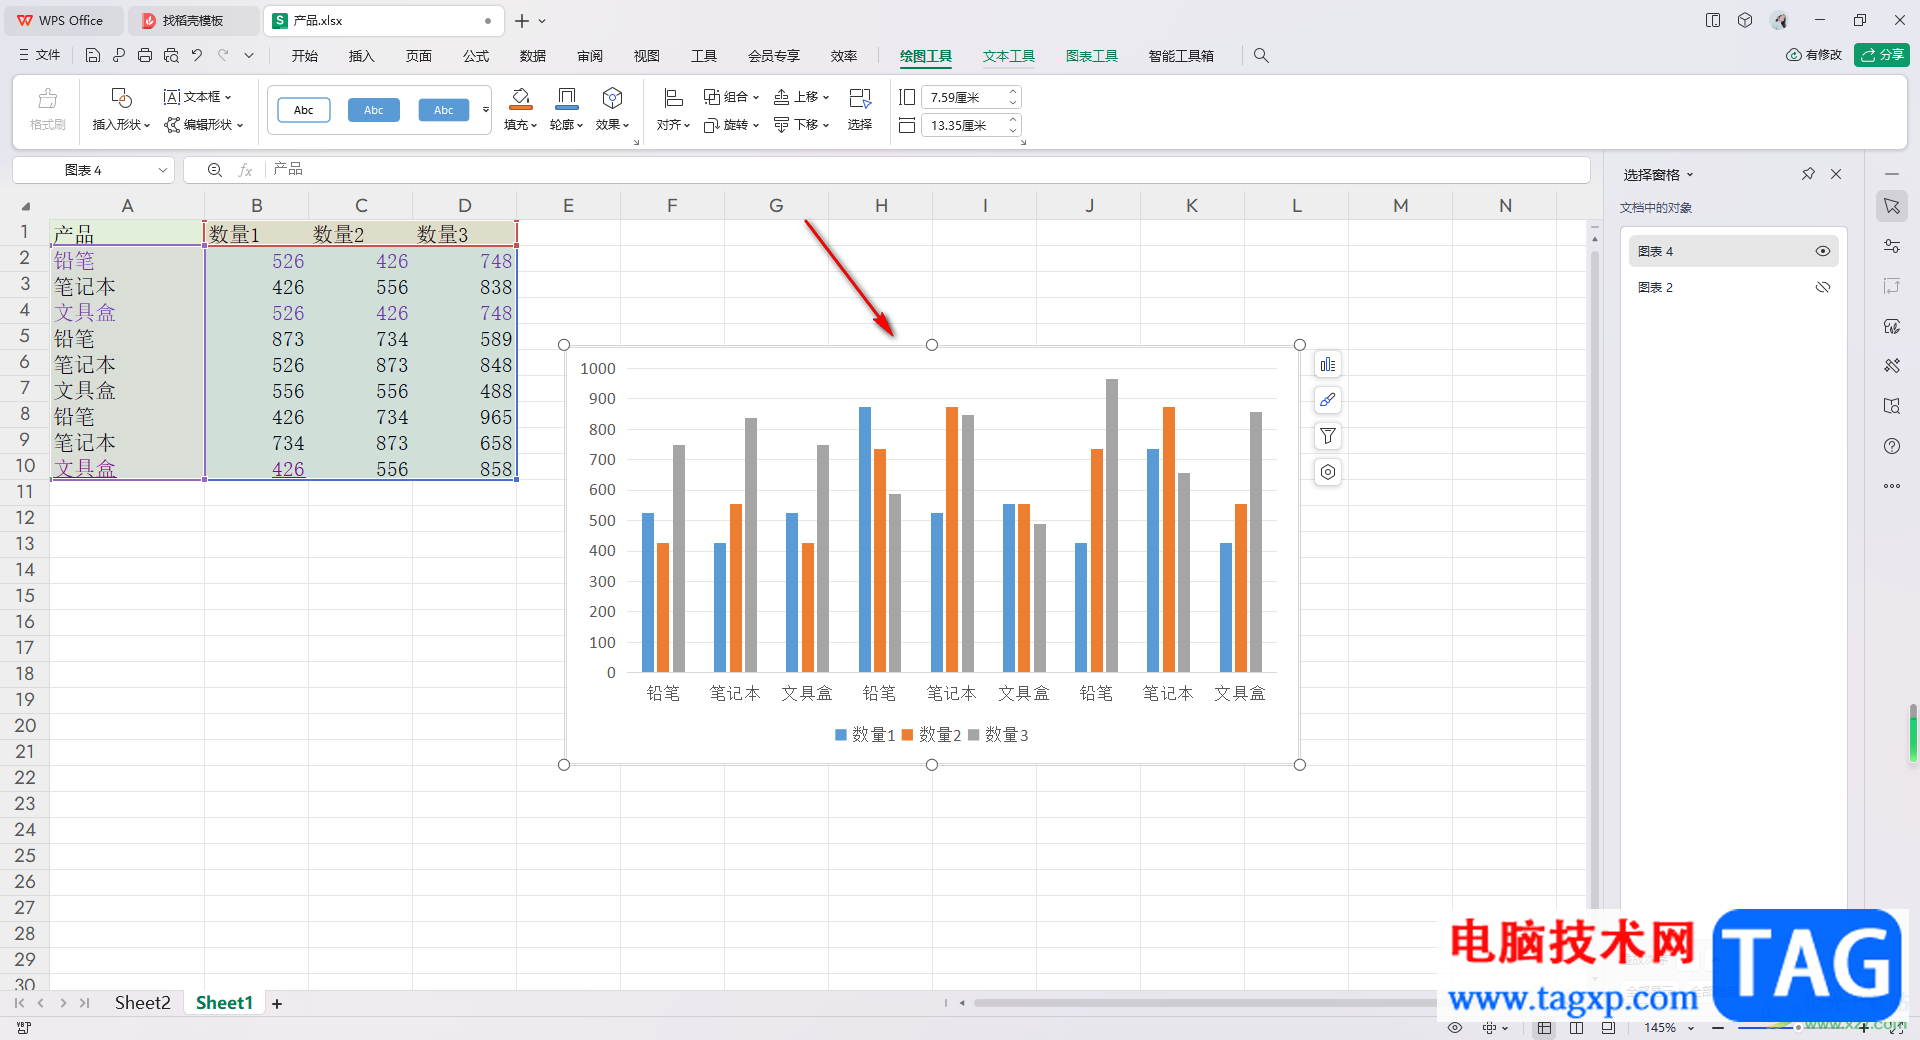1920x1040 pixels.
Task: Switch to the 文本工具 ribbon tab
Action: (x=1009, y=56)
